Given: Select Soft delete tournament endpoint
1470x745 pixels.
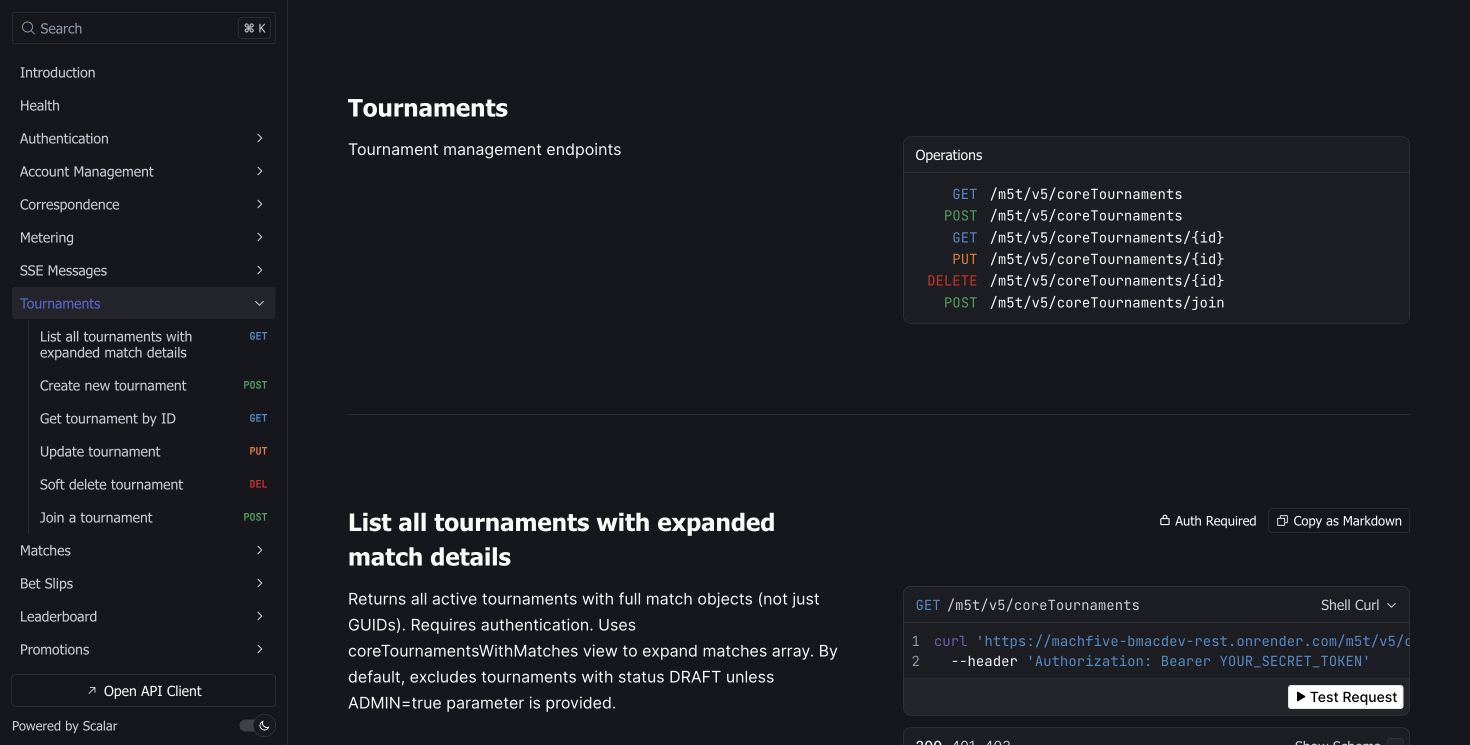Looking at the screenshot, I should click(153, 484).
